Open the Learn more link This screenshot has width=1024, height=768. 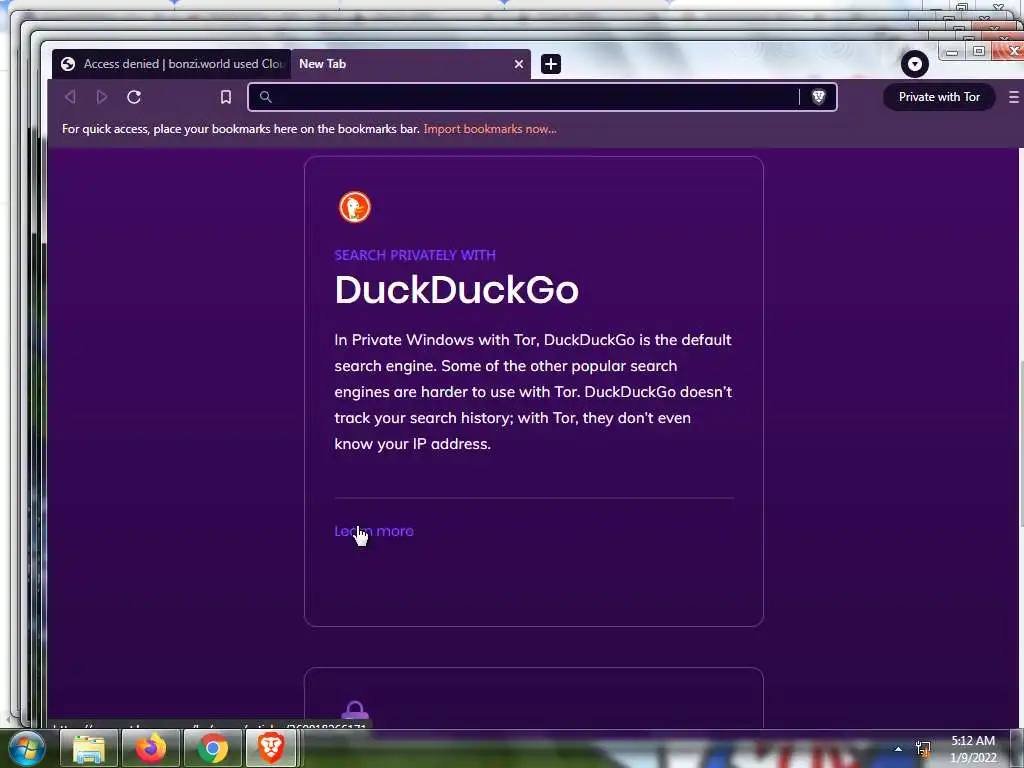[x=374, y=531]
